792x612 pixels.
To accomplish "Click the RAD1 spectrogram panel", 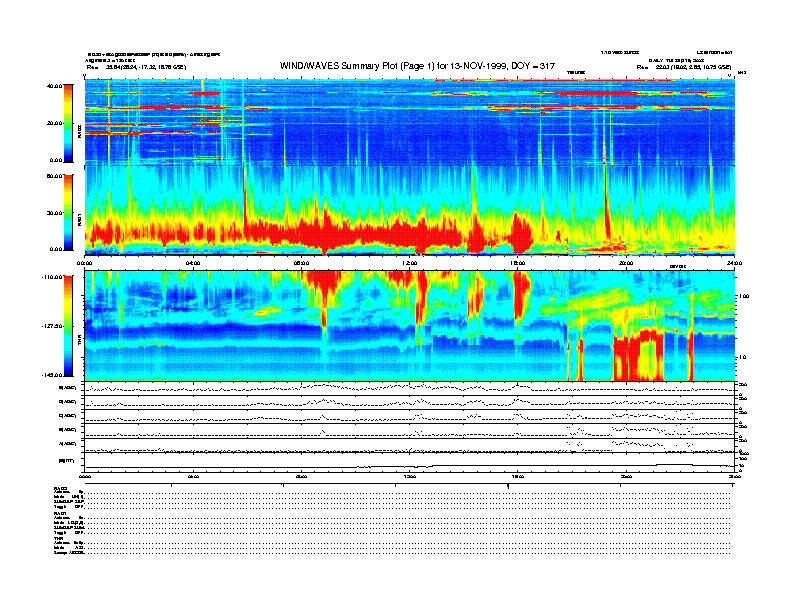I will 410,211.
